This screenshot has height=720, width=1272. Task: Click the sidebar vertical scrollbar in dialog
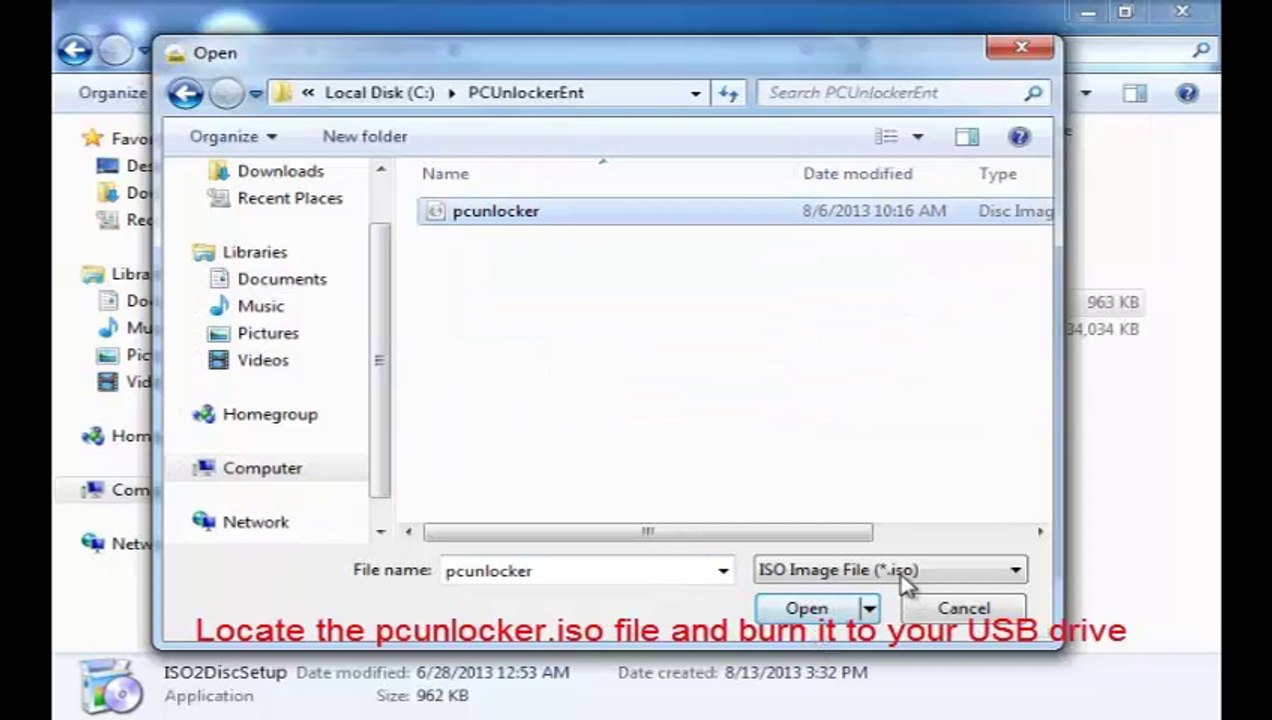[380, 360]
